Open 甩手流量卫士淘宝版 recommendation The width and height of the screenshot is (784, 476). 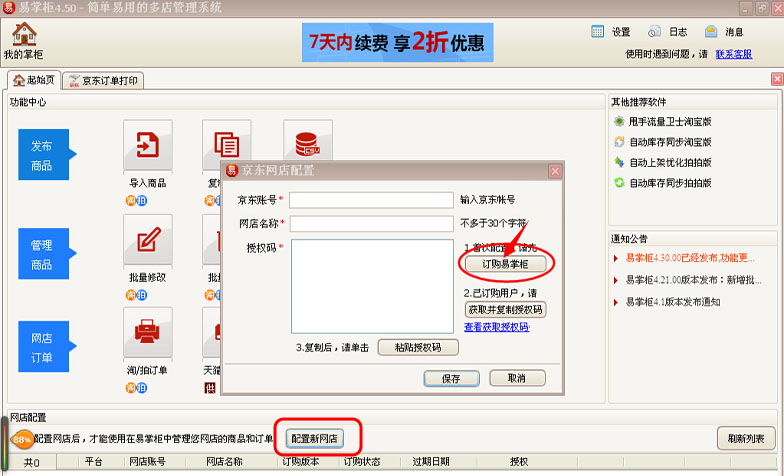click(670, 122)
